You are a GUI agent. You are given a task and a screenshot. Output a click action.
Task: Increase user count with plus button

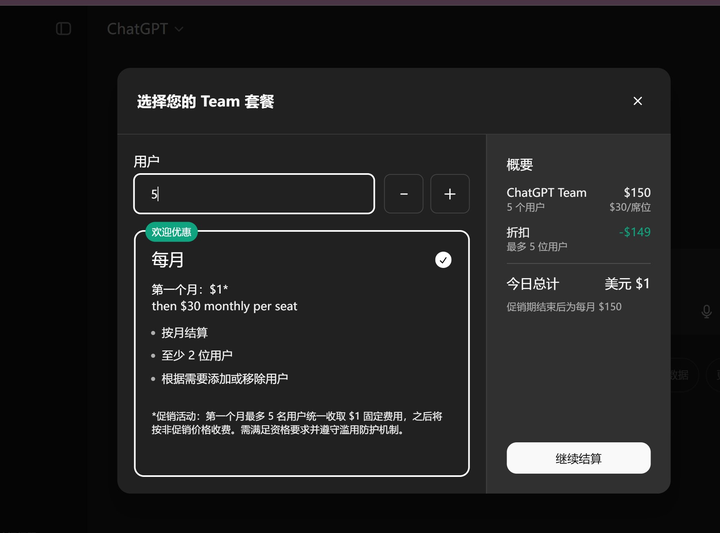coord(450,194)
